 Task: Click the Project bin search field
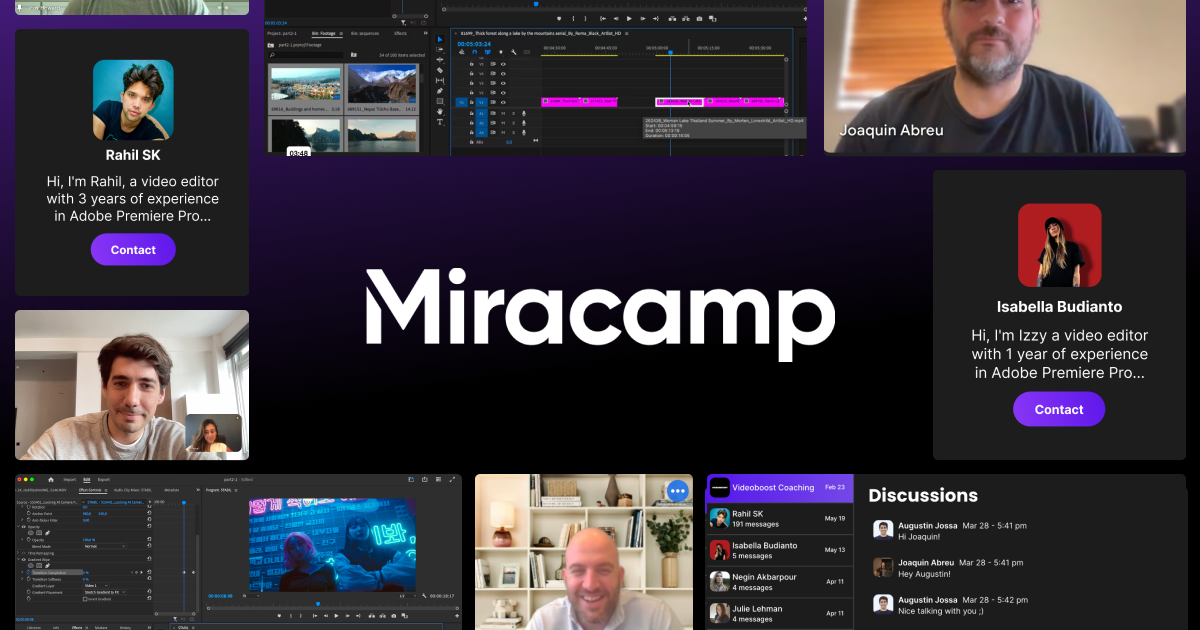click(x=306, y=55)
